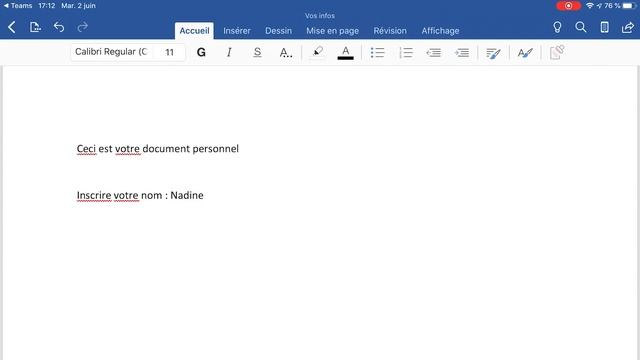Toggle underline S formatting

(257, 52)
